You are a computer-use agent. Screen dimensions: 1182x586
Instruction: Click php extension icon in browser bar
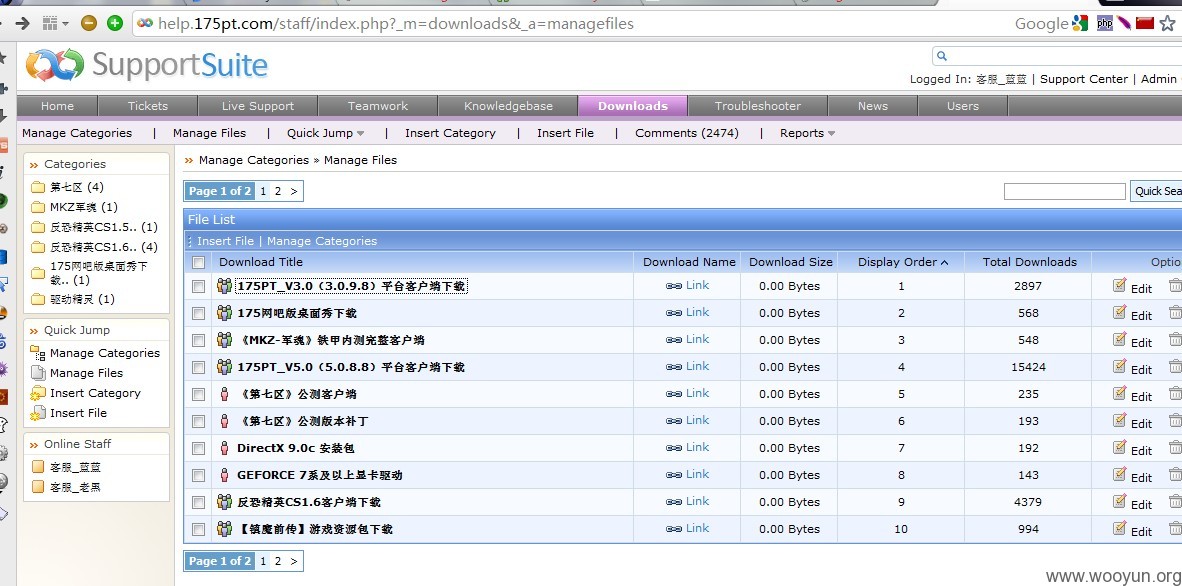coord(1105,23)
